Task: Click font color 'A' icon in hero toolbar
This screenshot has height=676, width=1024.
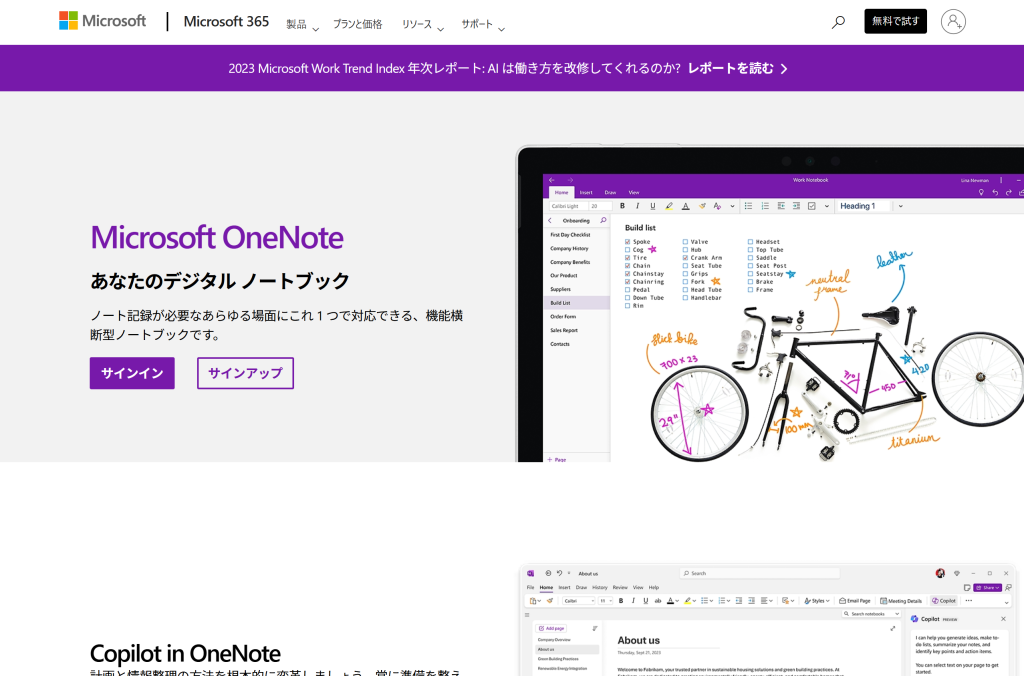Action: [x=685, y=206]
